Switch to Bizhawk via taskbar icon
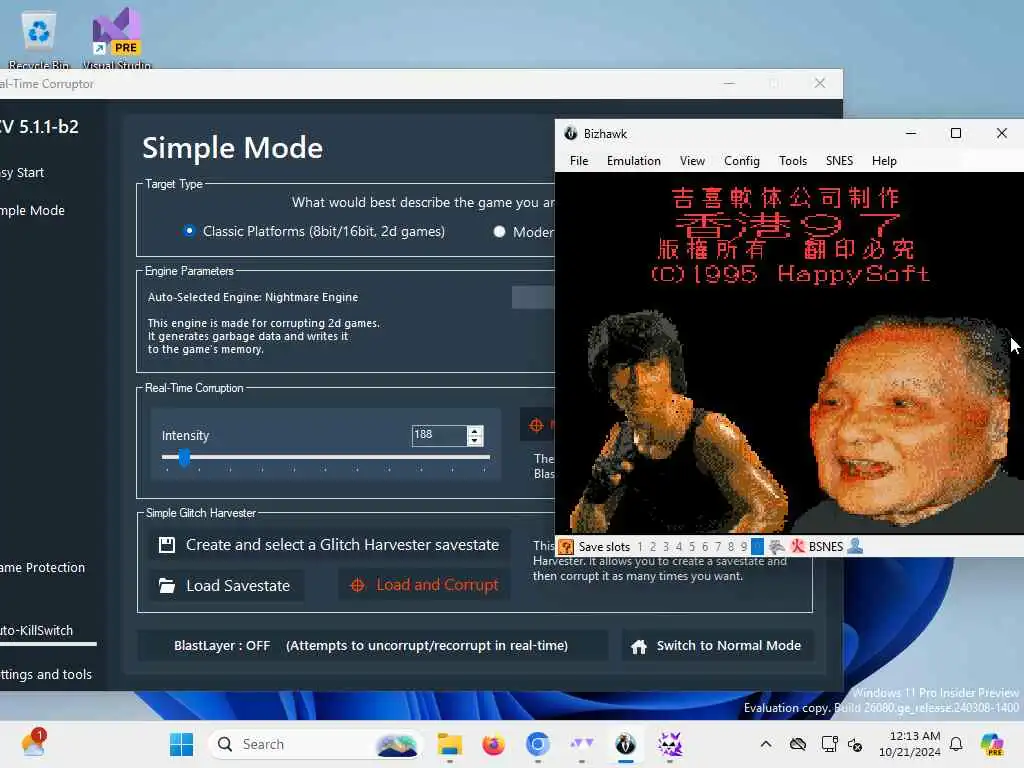Image resolution: width=1024 pixels, height=768 pixels. (626, 744)
